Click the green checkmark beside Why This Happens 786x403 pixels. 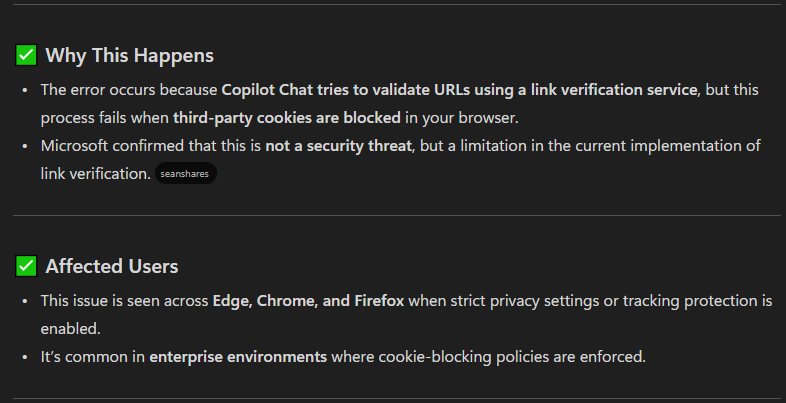click(27, 55)
